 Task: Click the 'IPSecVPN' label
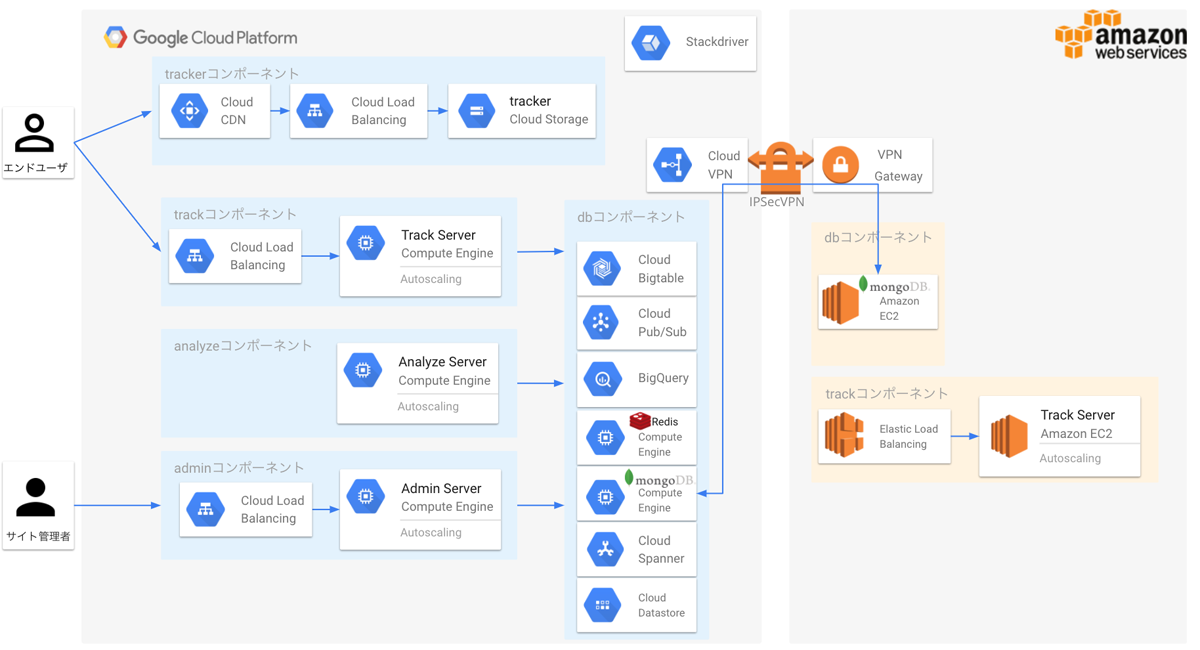777,202
